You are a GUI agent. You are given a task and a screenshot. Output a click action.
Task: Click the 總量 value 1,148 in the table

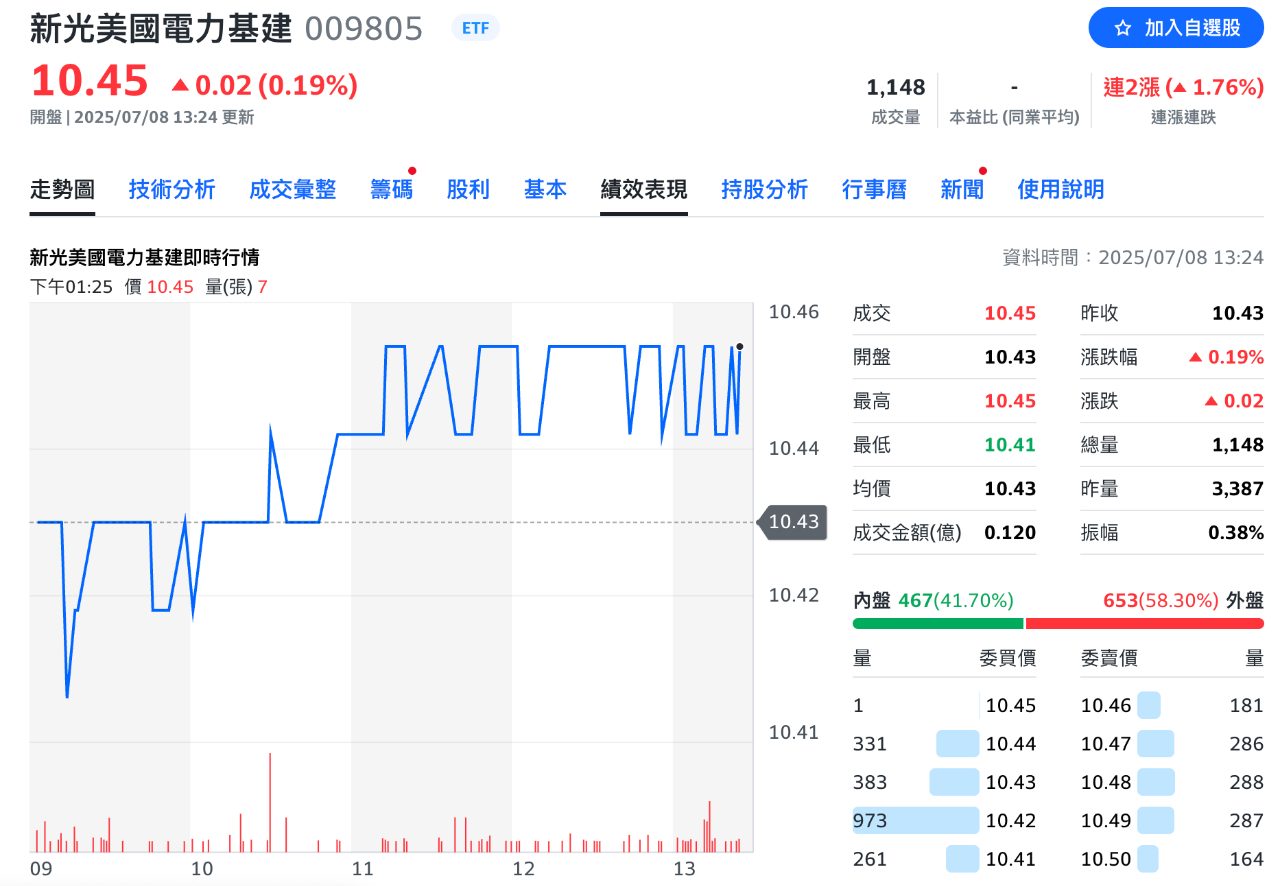1238,445
